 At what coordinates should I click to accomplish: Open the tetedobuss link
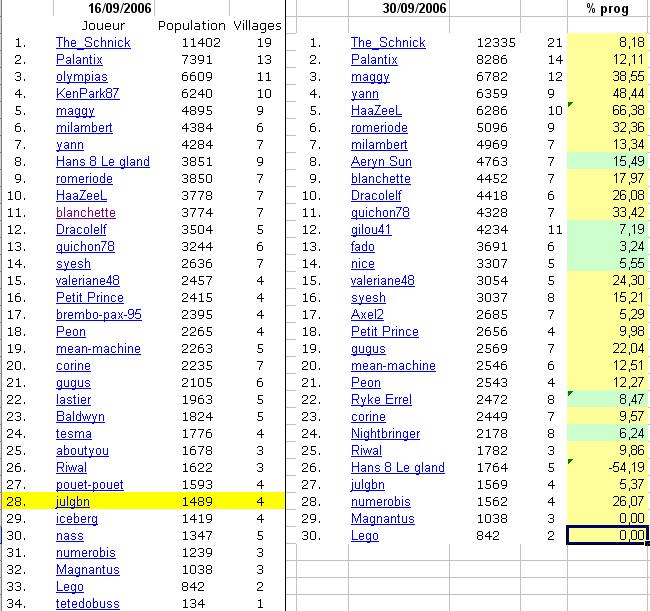click(x=87, y=604)
